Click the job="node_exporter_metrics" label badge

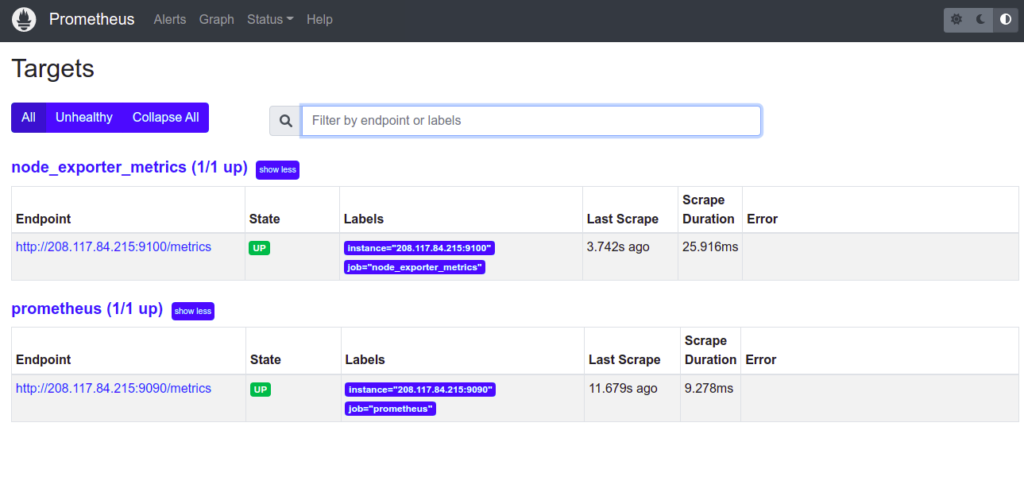(415, 267)
